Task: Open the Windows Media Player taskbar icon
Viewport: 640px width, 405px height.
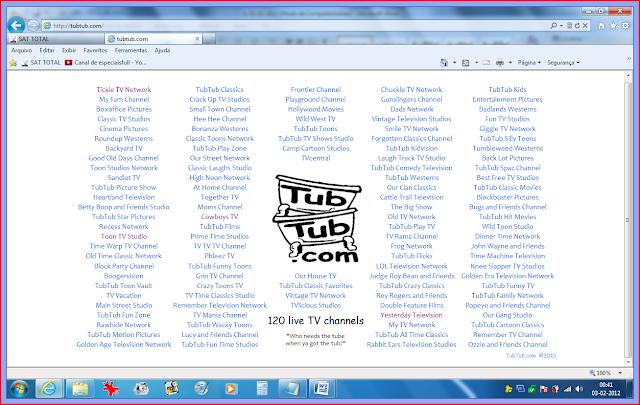Action: (x=231, y=389)
